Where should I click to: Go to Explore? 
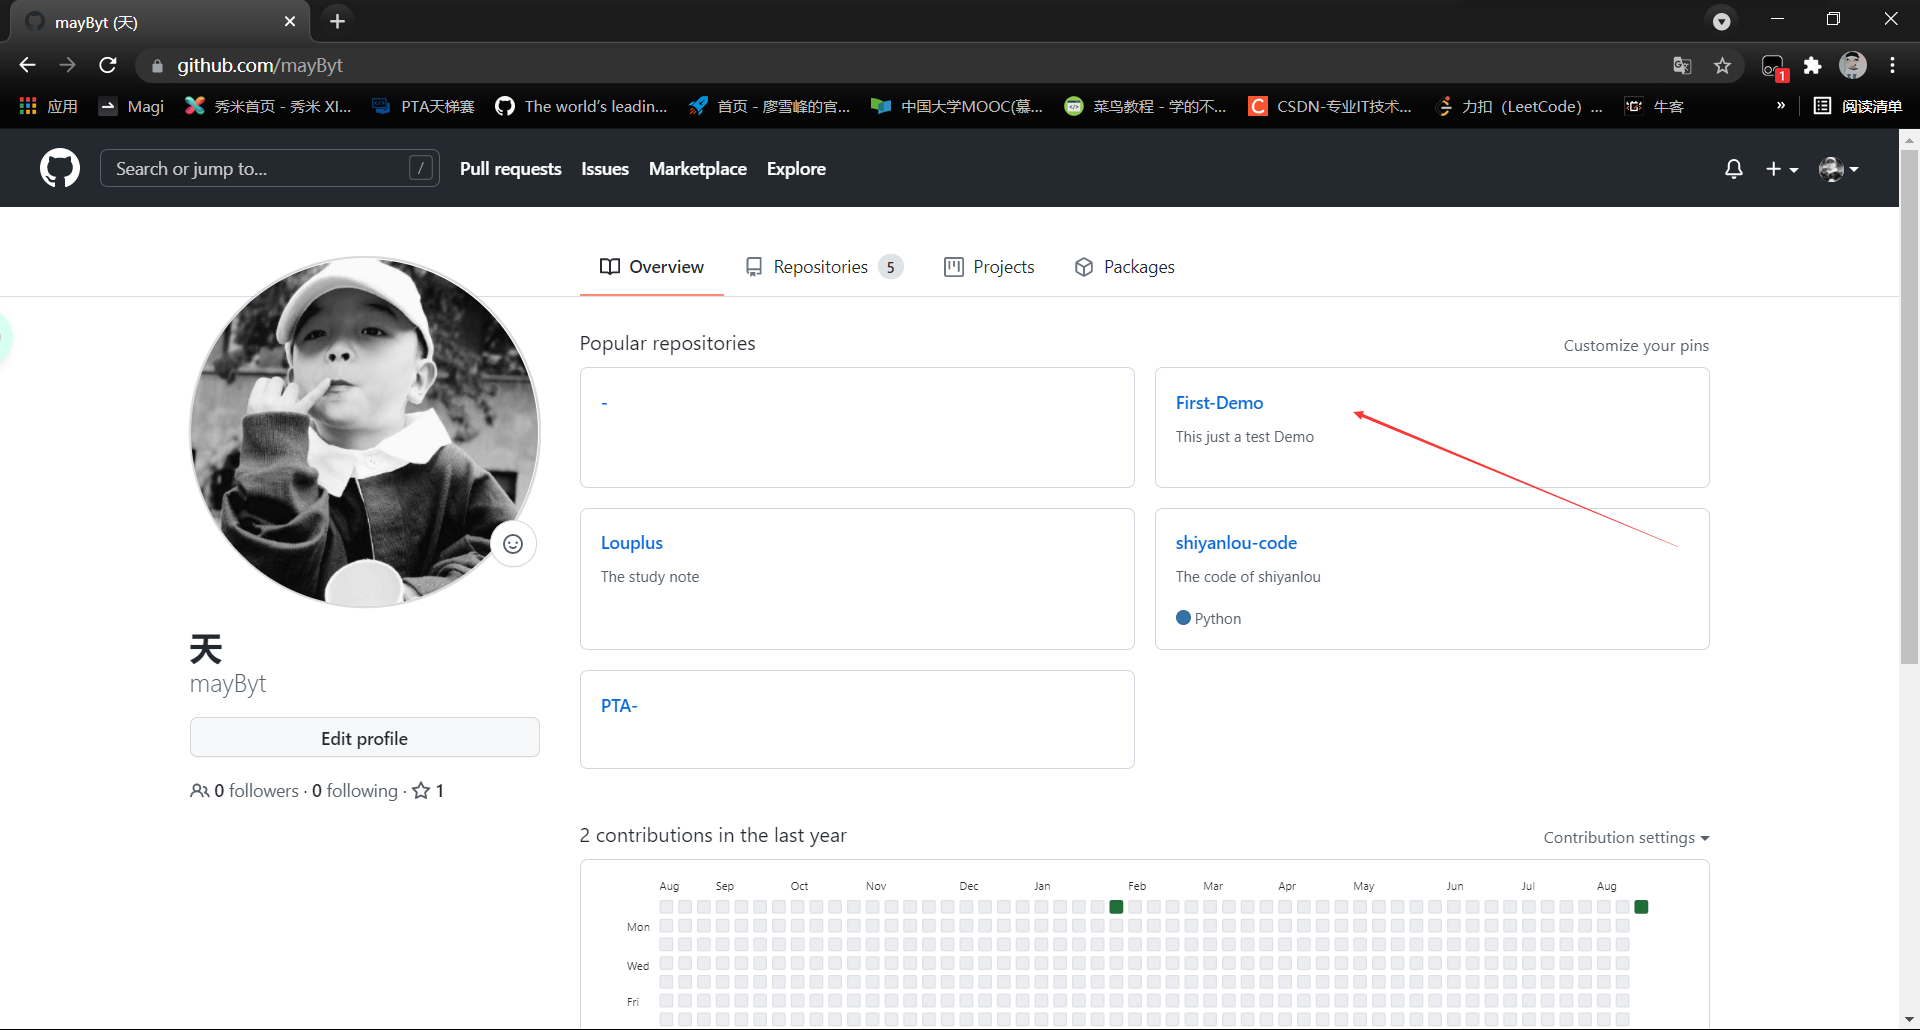tap(796, 169)
